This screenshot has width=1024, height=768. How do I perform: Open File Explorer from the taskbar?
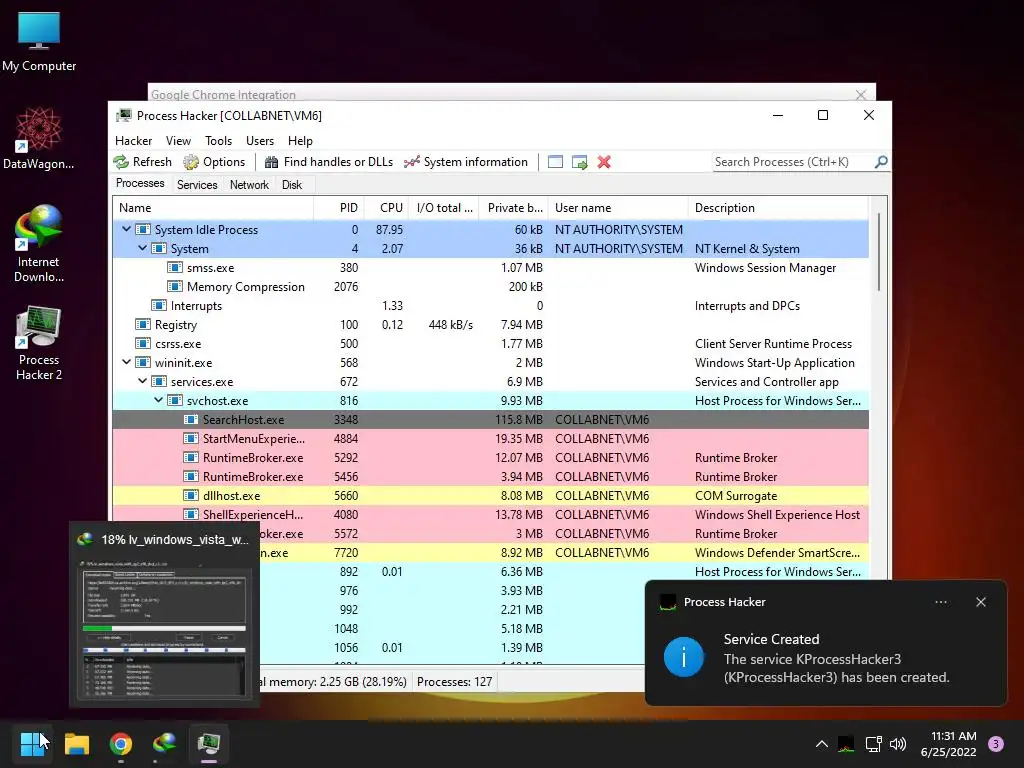coord(76,743)
